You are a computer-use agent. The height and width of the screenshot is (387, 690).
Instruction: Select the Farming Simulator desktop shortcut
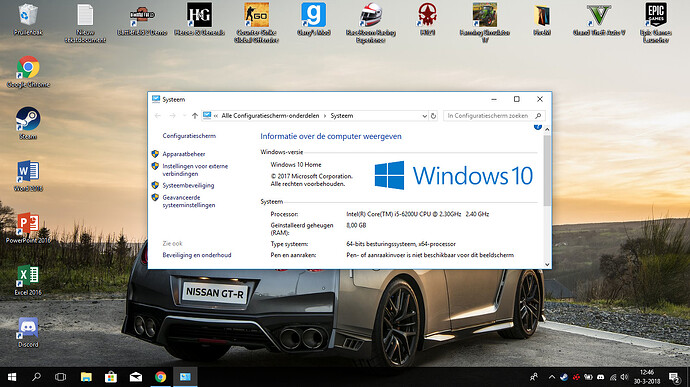[484, 23]
